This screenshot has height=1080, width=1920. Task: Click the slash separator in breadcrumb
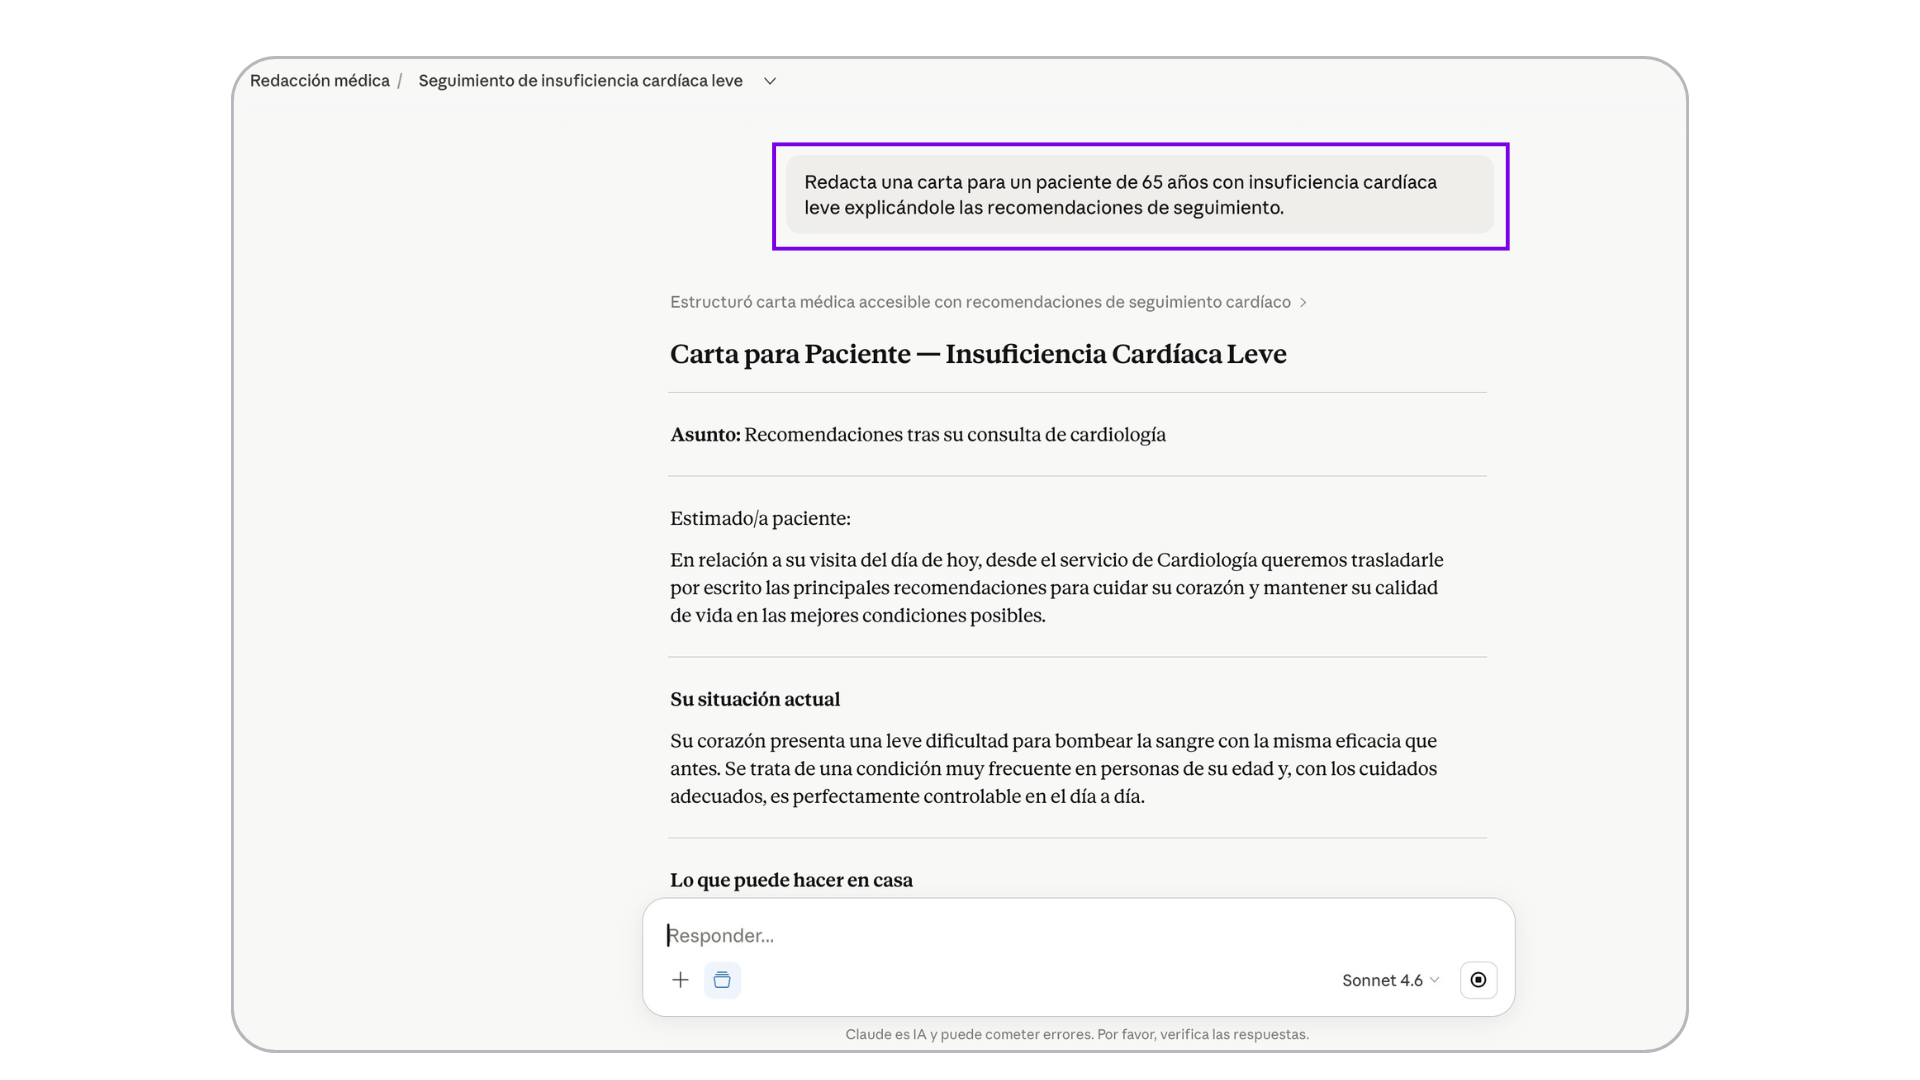400,81
